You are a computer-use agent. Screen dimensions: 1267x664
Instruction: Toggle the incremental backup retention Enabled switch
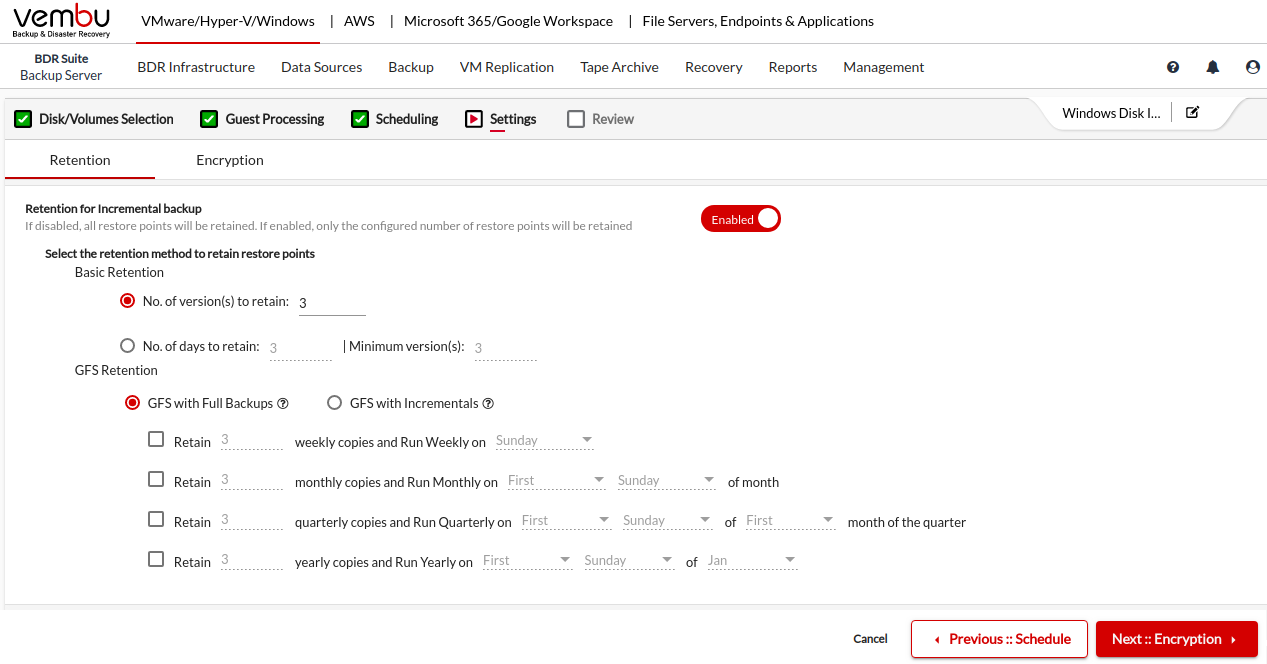pos(741,219)
